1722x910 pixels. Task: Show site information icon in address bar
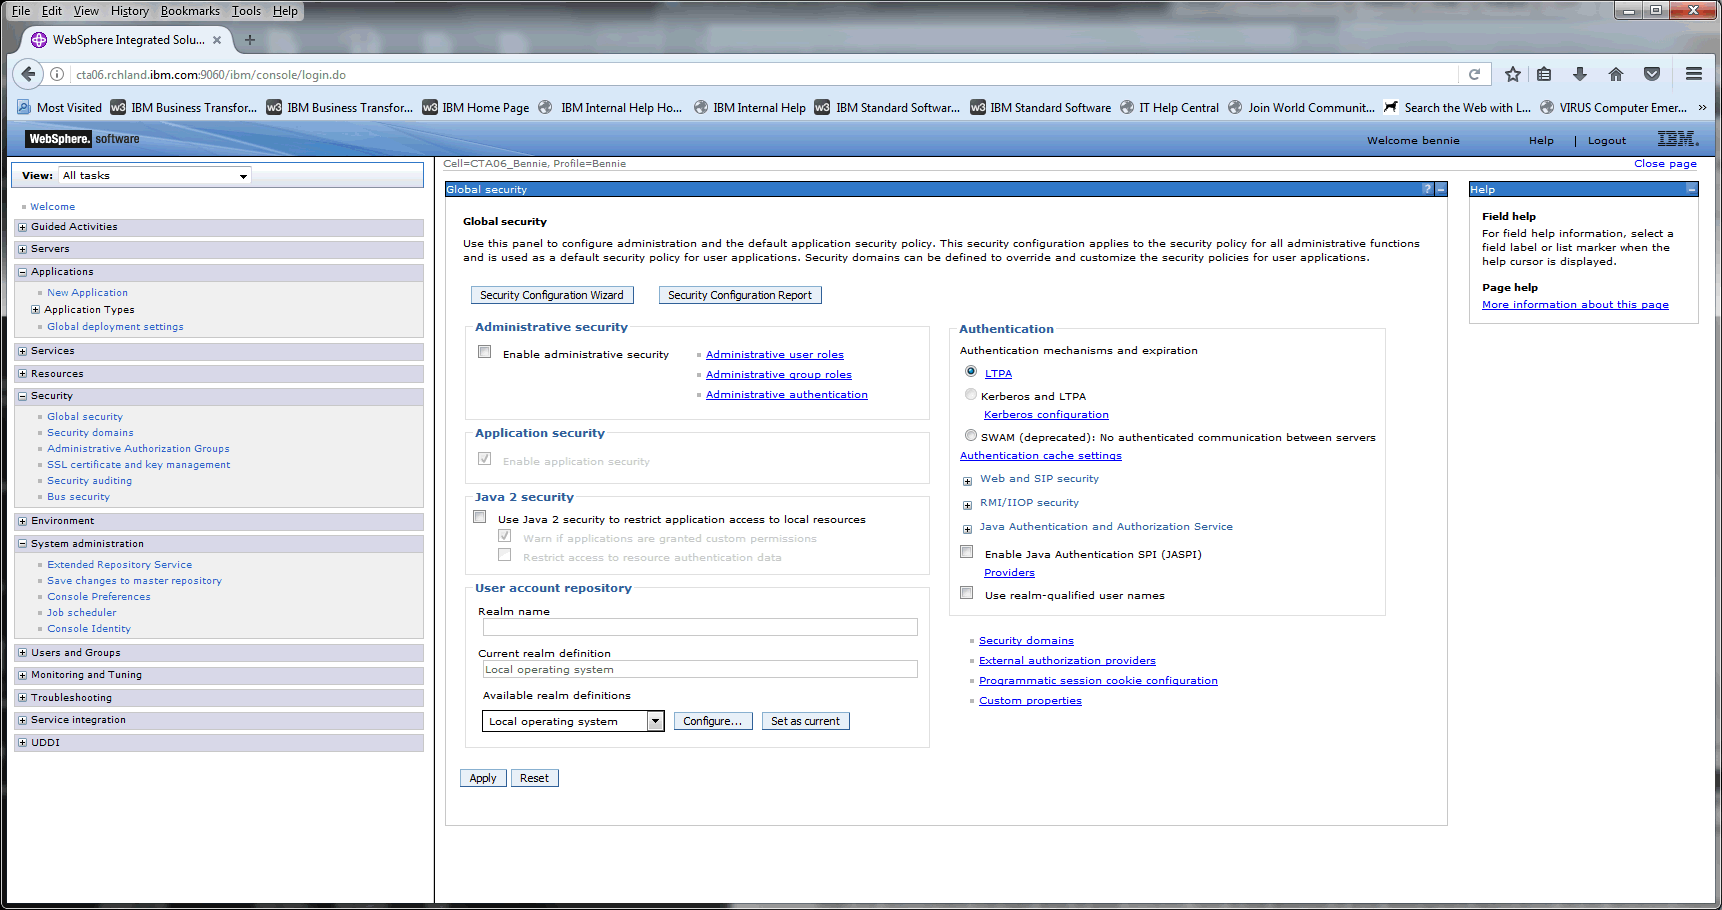point(58,74)
